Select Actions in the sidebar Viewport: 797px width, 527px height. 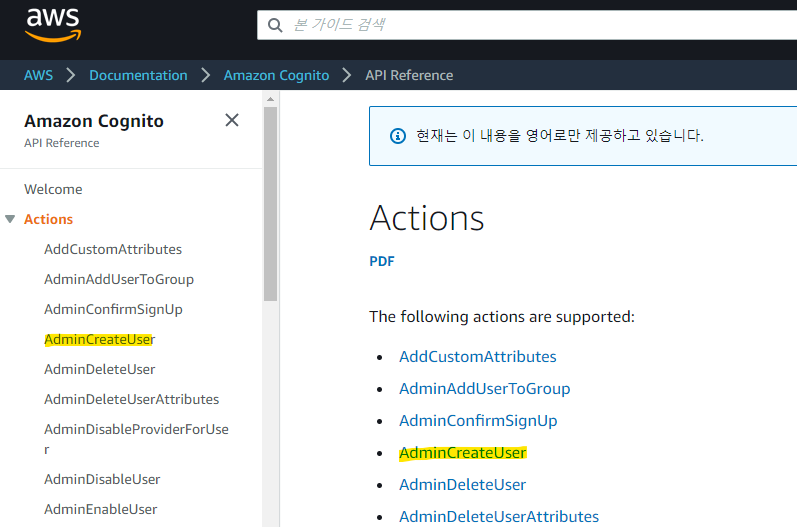tap(48, 219)
